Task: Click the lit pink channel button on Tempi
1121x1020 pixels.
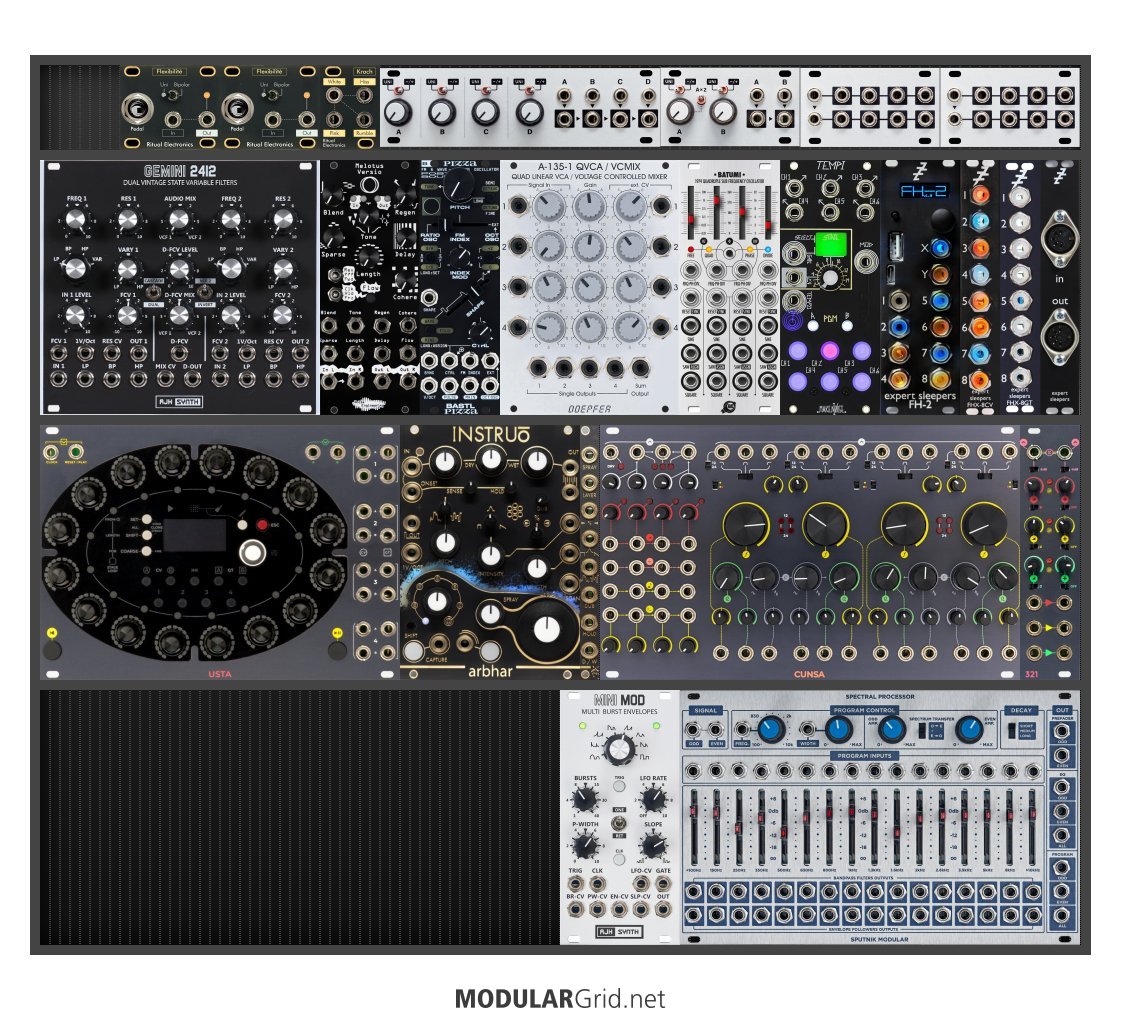Action: pyautogui.click(x=829, y=351)
